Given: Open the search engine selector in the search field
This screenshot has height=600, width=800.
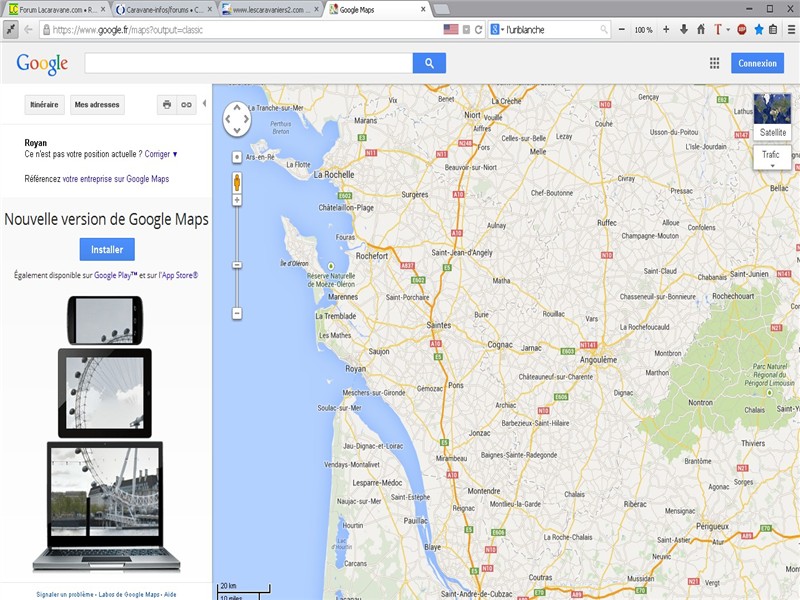Looking at the screenshot, I should point(498,29).
